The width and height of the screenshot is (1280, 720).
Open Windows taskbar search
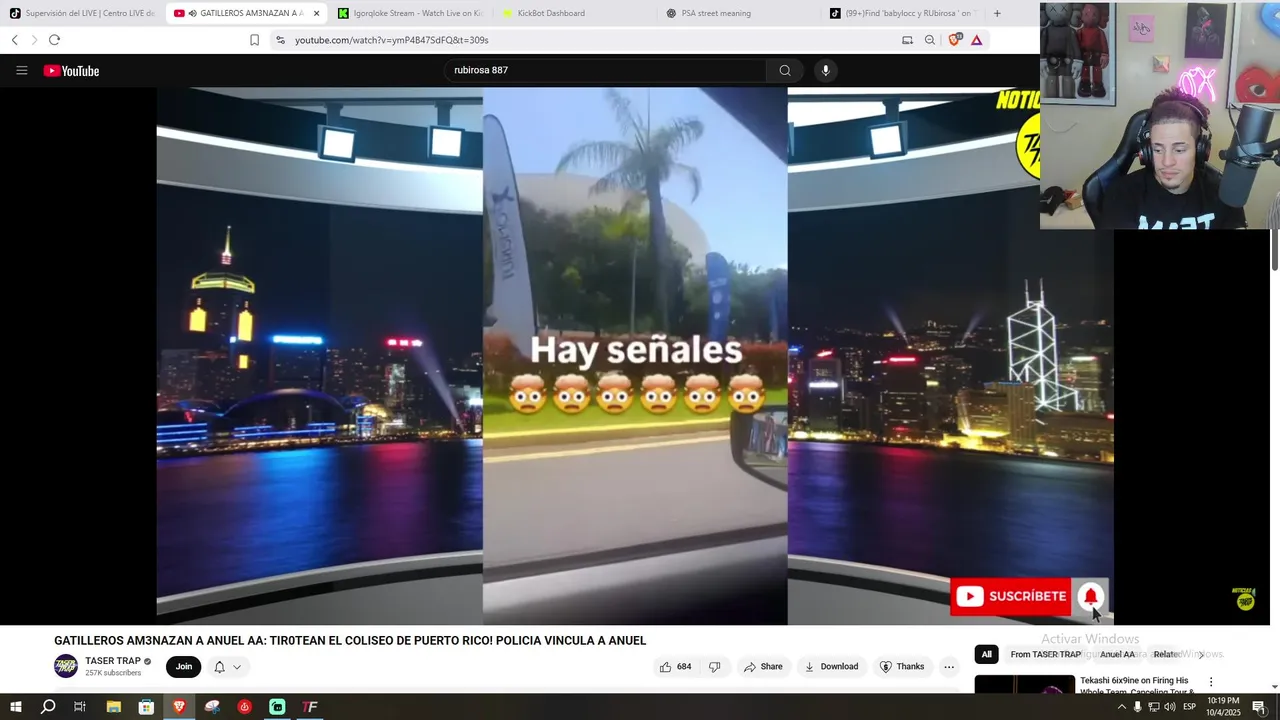tap(48, 707)
